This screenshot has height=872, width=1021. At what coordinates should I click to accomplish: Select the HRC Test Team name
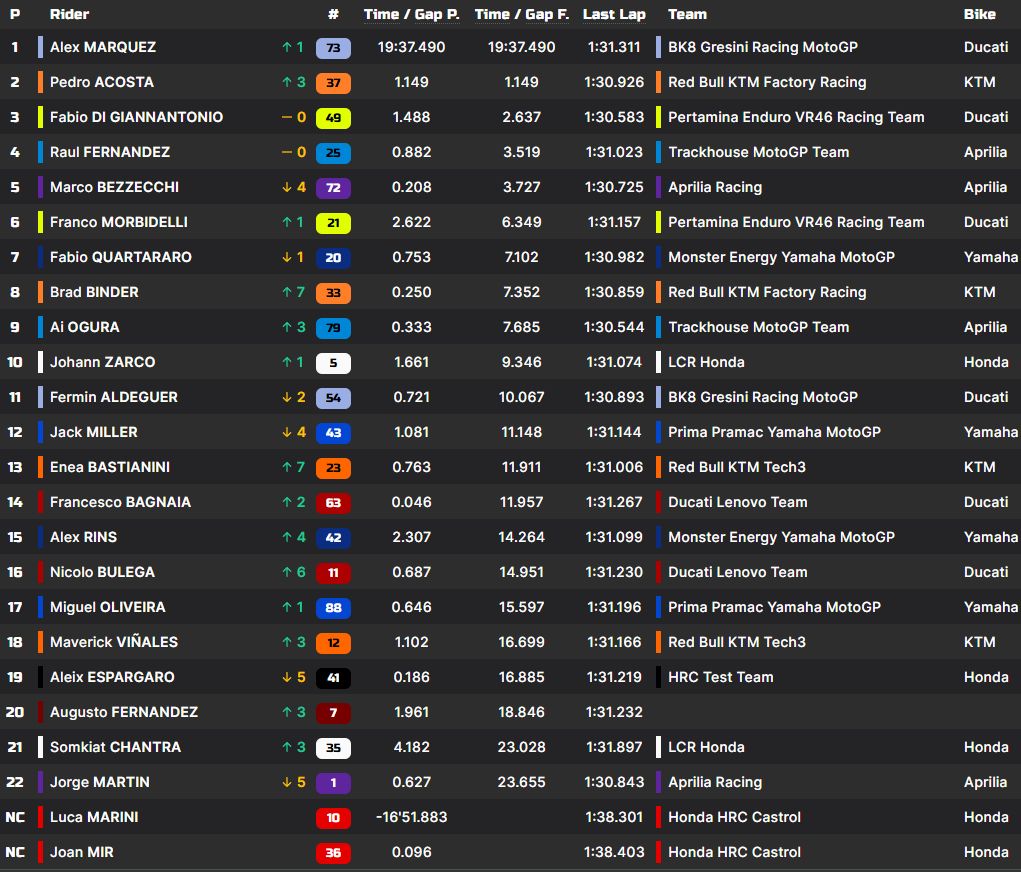pos(720,677)
